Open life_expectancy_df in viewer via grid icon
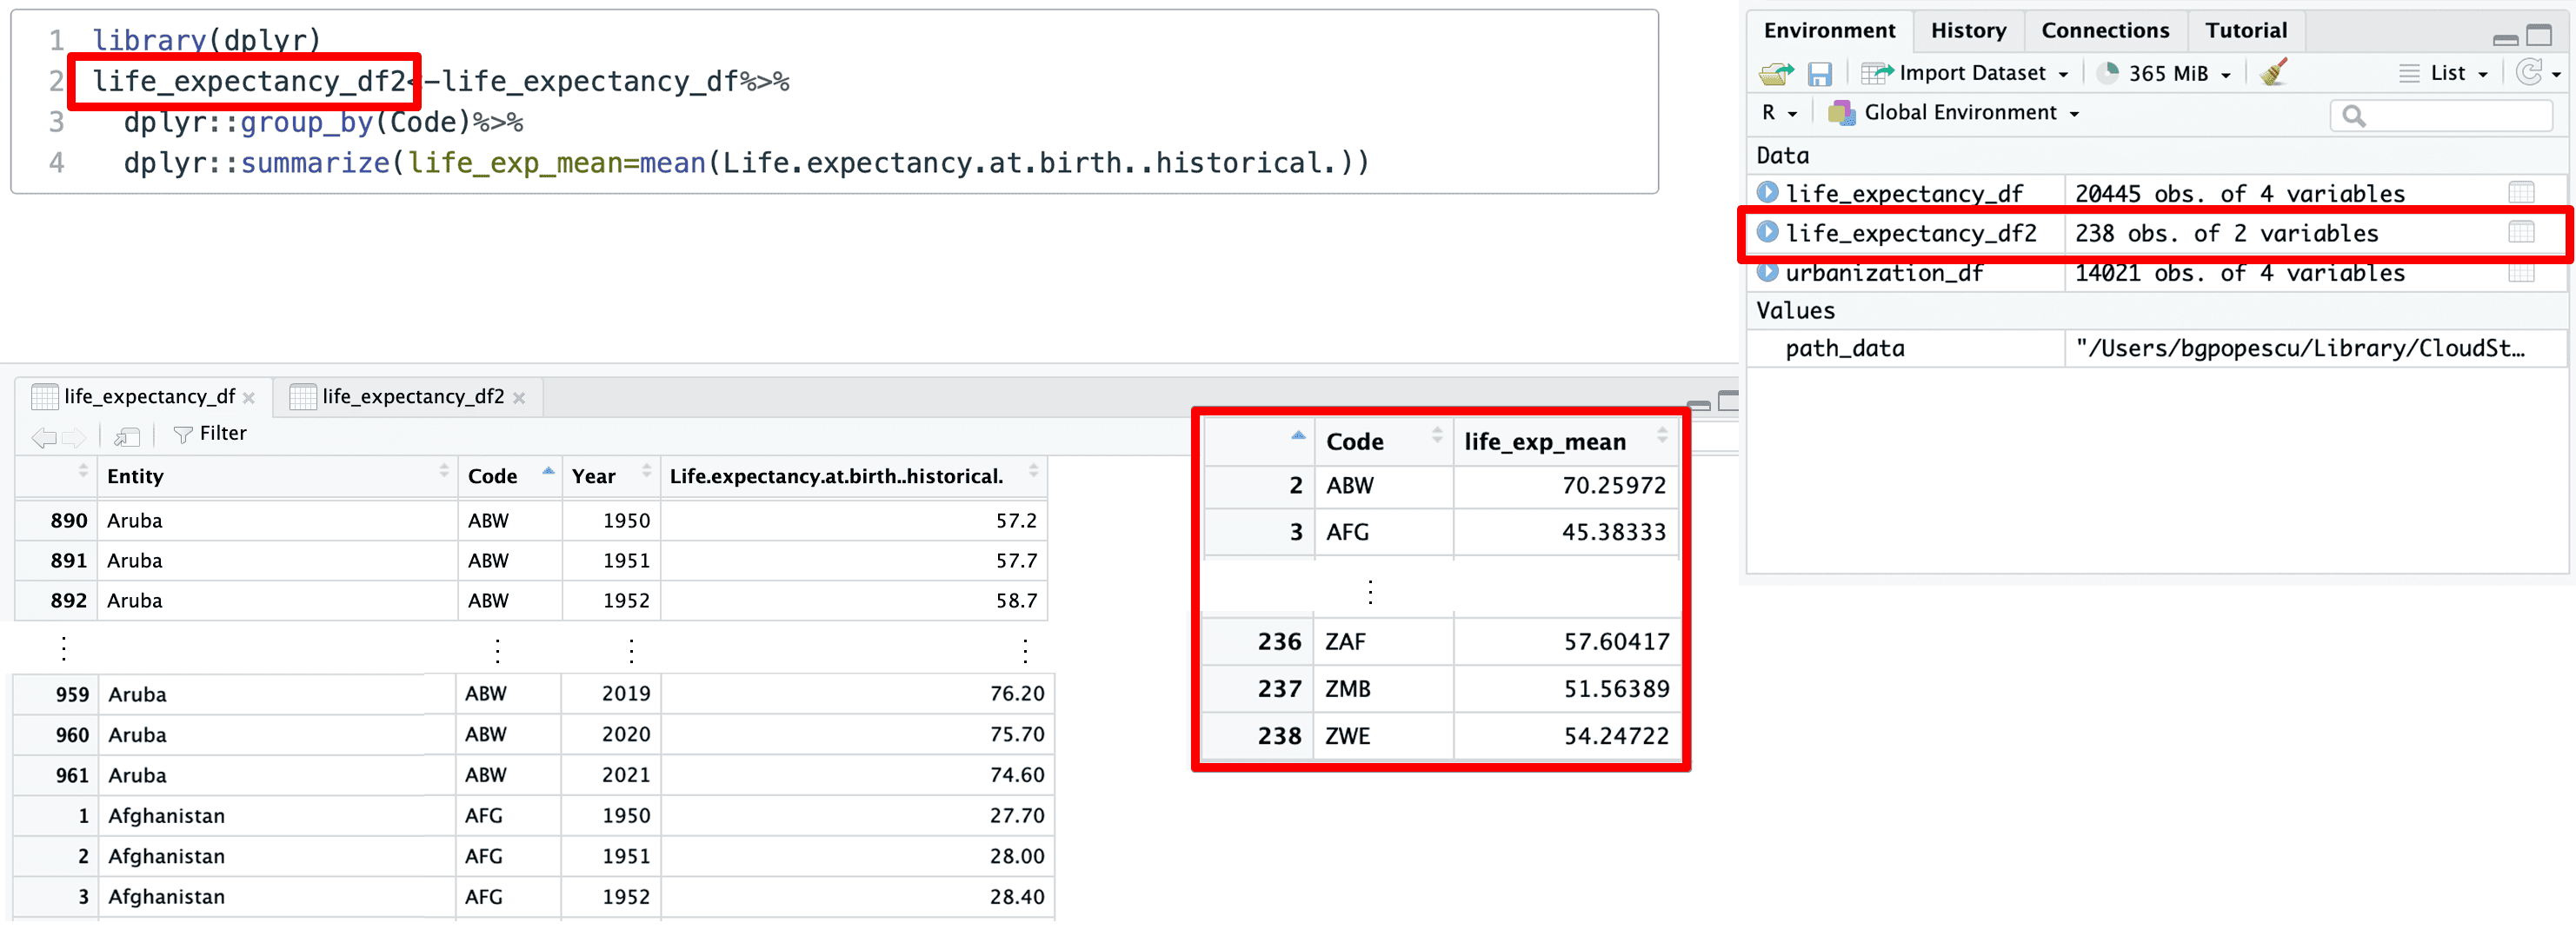Screen dimensions: 2576x936 tap(2521, 193)
